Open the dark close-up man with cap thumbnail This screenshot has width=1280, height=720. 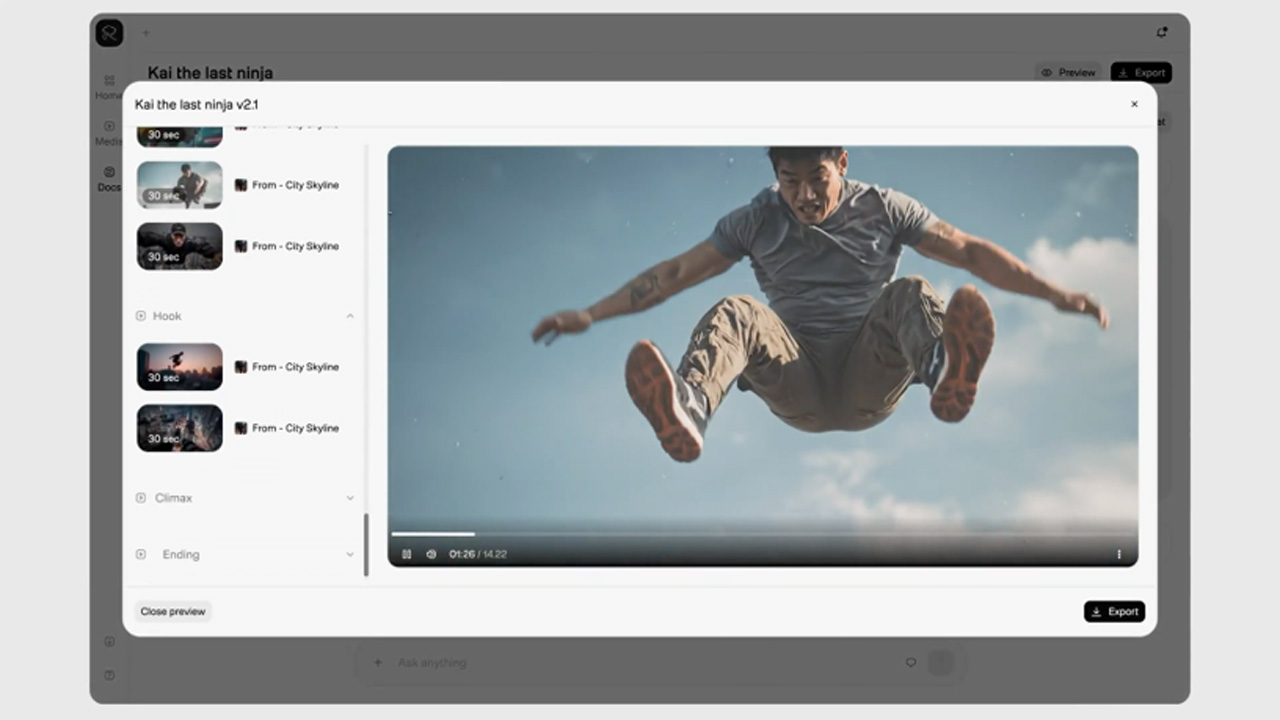(x=180, y=246)
